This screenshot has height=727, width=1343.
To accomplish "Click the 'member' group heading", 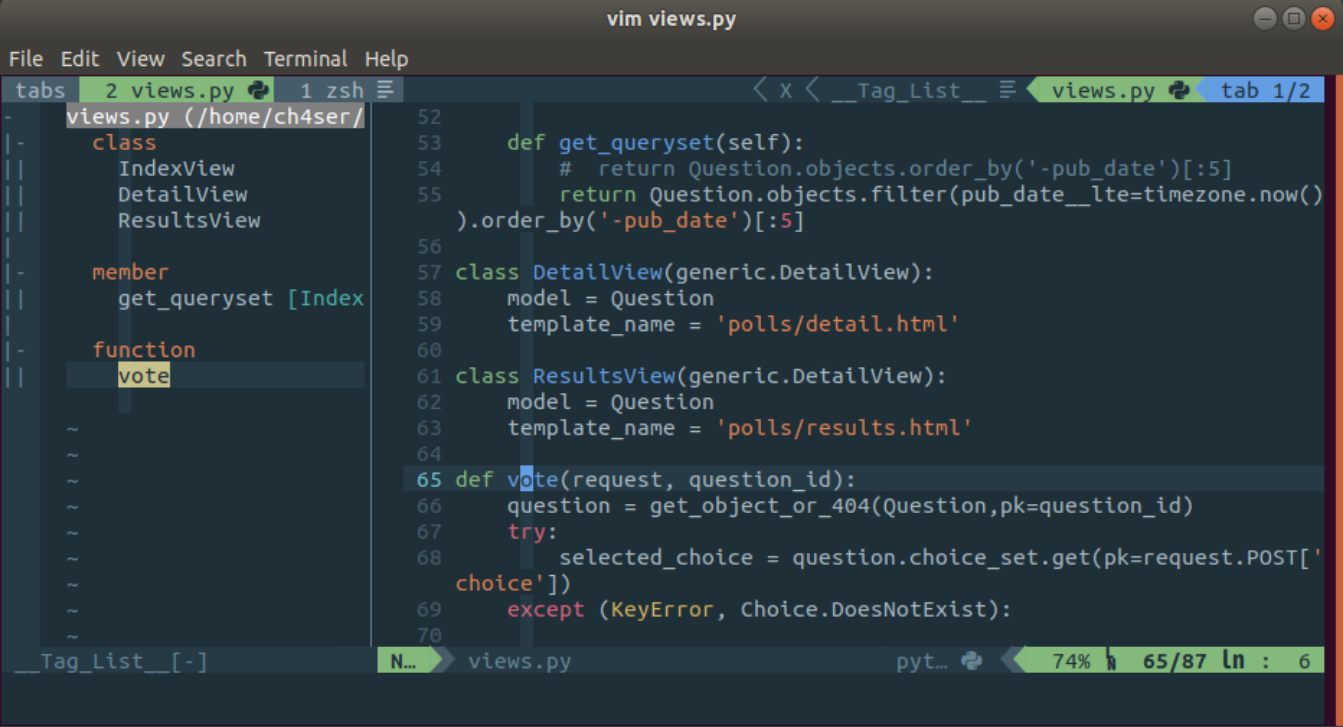I will pyautogui.click(x=131, y=272).
